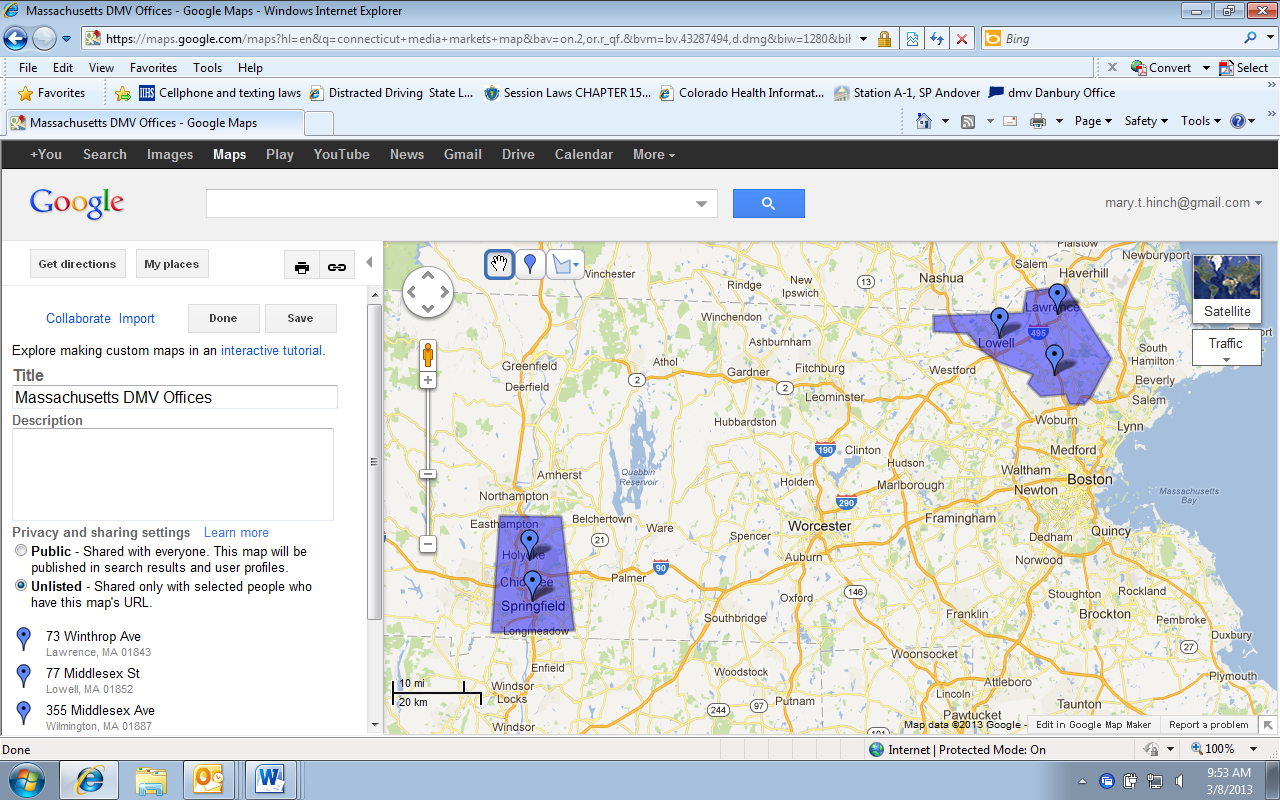Zoom out with the map minus button
Image resolution: width=1280 pixels, height=800 pixels.
coord(428,544)
